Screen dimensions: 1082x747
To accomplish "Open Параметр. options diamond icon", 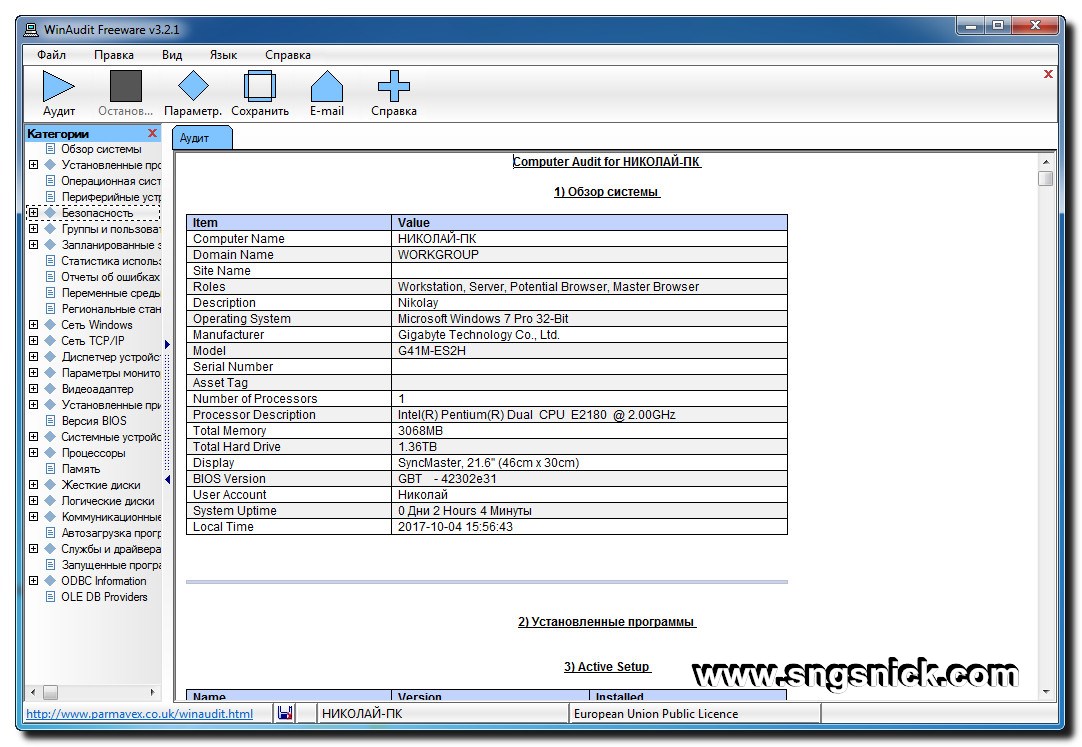I will pyautogui.click(x=193, y=86).
